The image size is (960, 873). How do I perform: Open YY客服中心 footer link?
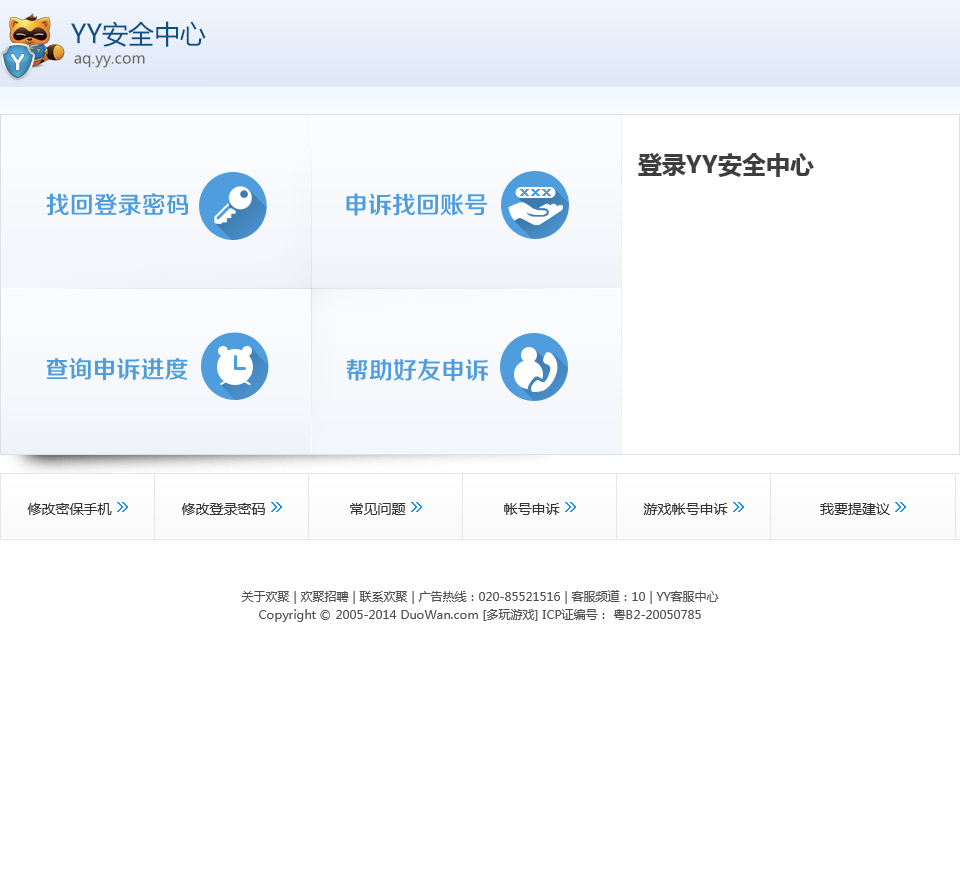click(687, 597)
